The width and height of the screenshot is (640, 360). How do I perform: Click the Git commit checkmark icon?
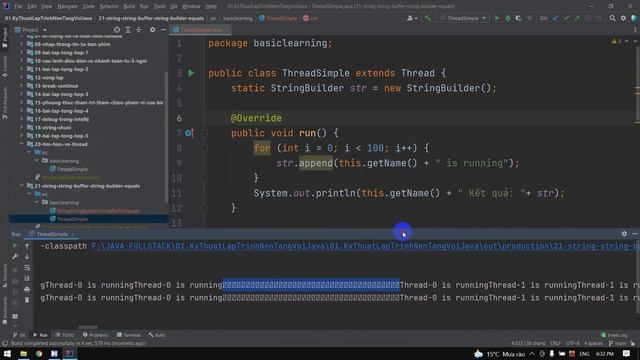[566, 18]
